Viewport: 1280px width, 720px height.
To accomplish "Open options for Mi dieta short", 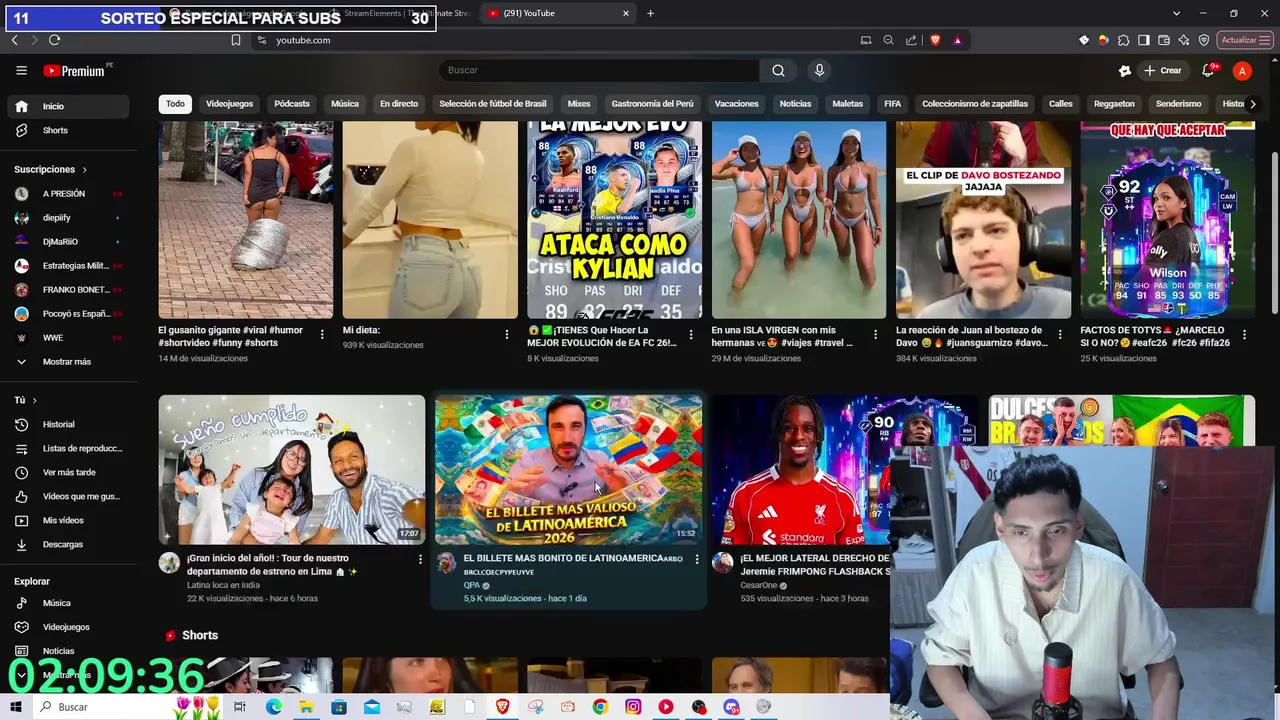I will point(506,334).
